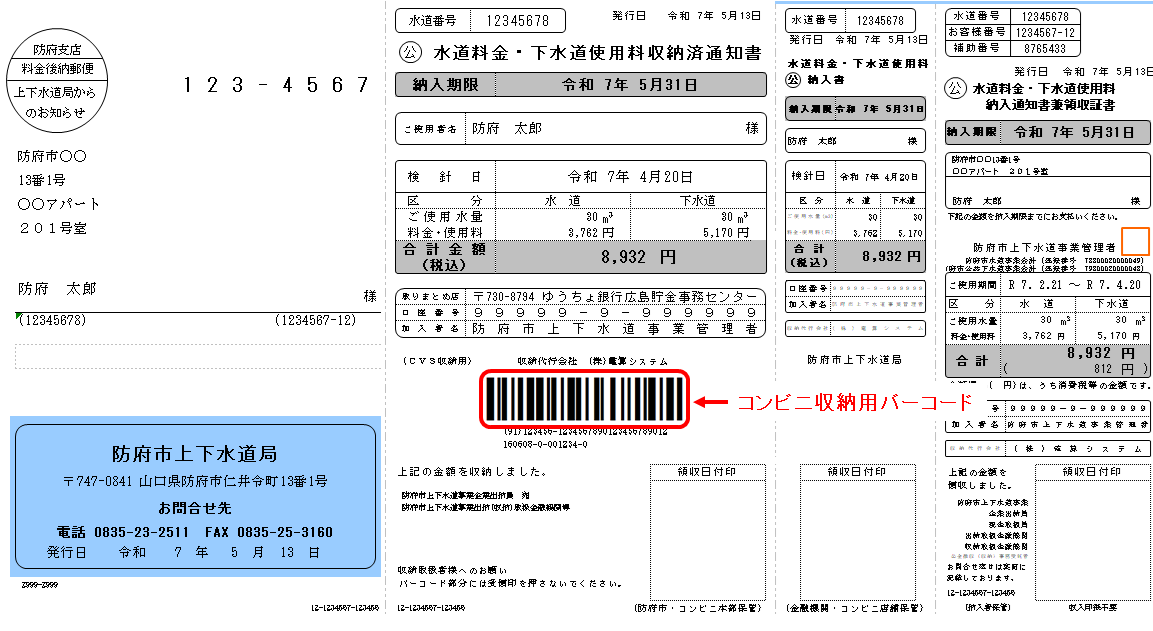Viewport: 1153px width, 631px height.
Task: Click 合計 8,932 円 on the receipt slip
Action: coord(1047,360)
